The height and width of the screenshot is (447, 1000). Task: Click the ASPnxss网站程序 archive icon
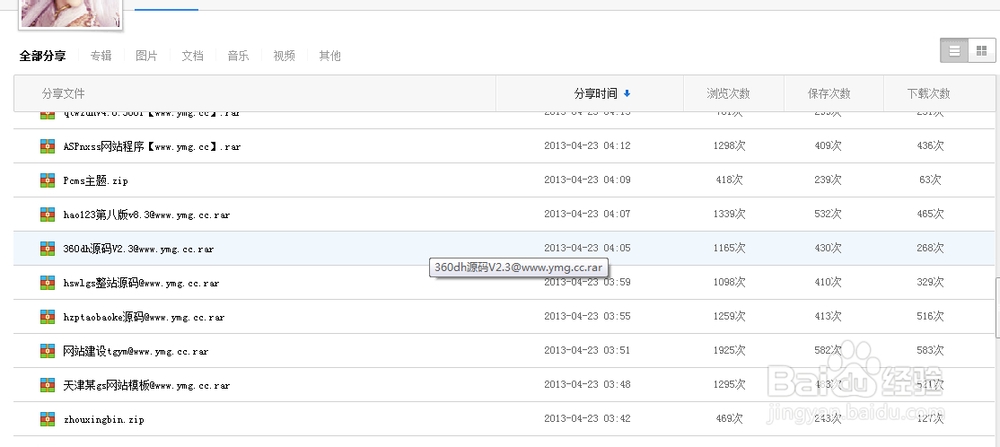pos(47,146)
